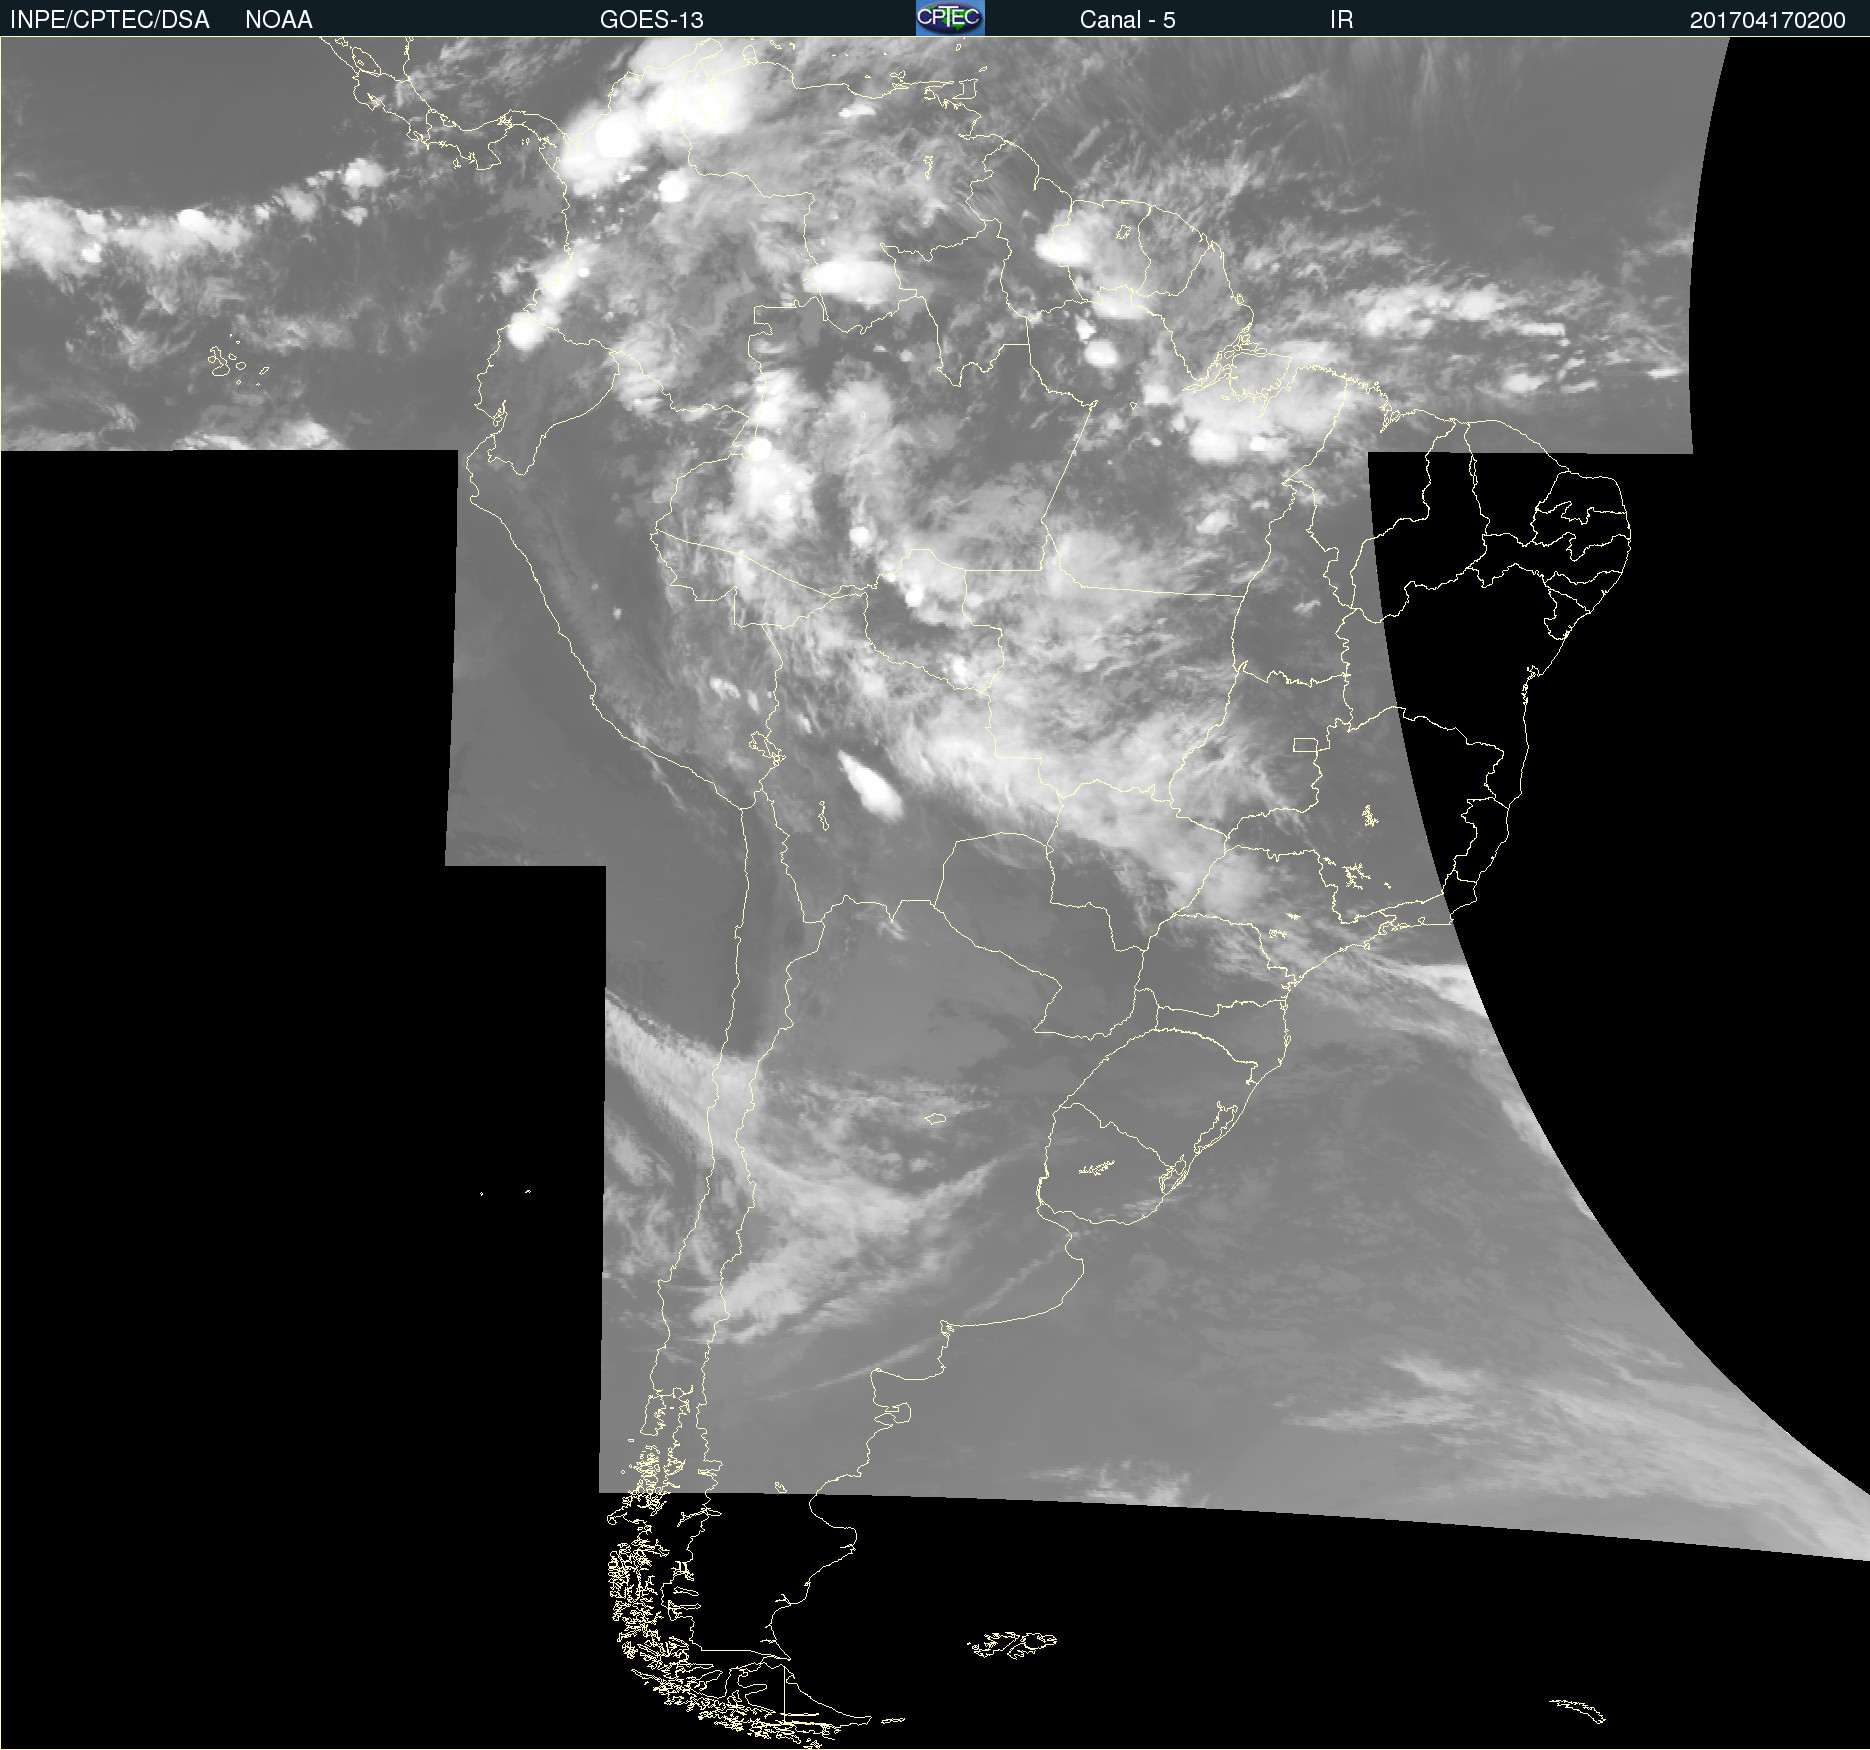Click the 201704170200 timestamp
Viewport: 1870px width, 1750px height.
[1768, 20]
